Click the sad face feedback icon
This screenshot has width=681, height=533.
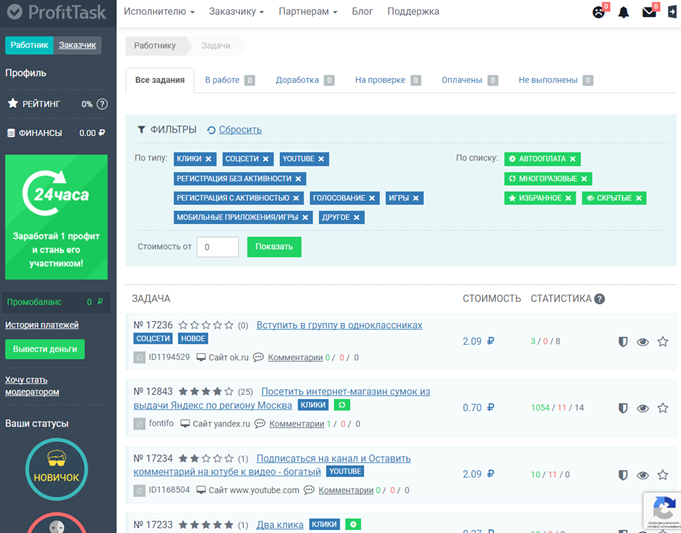tap(598, 12)
